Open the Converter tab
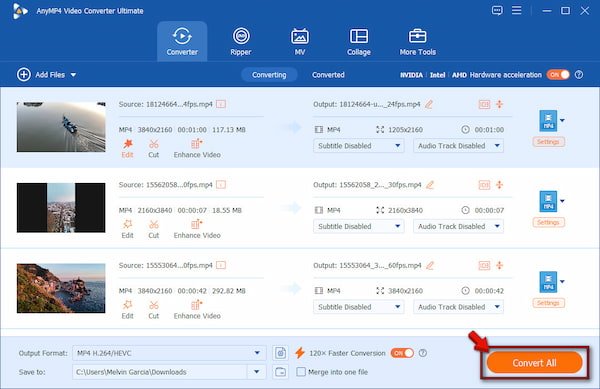Image resolution: width=600 pixels, height=389 pixels. (x=182, y=41)
